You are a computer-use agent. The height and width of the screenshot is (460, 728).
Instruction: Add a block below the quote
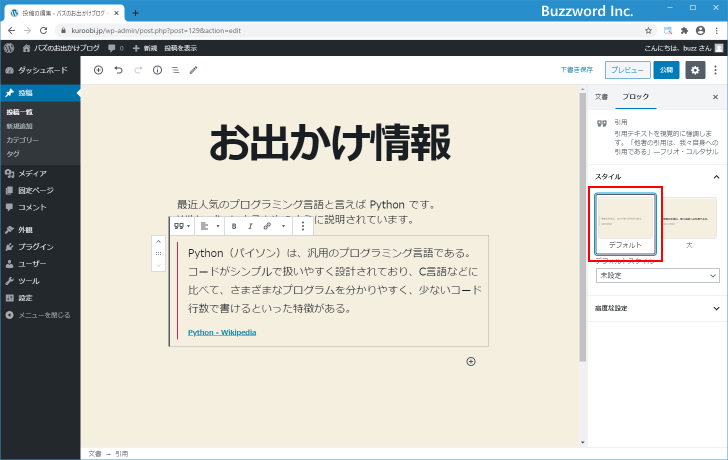pos(471,362)
